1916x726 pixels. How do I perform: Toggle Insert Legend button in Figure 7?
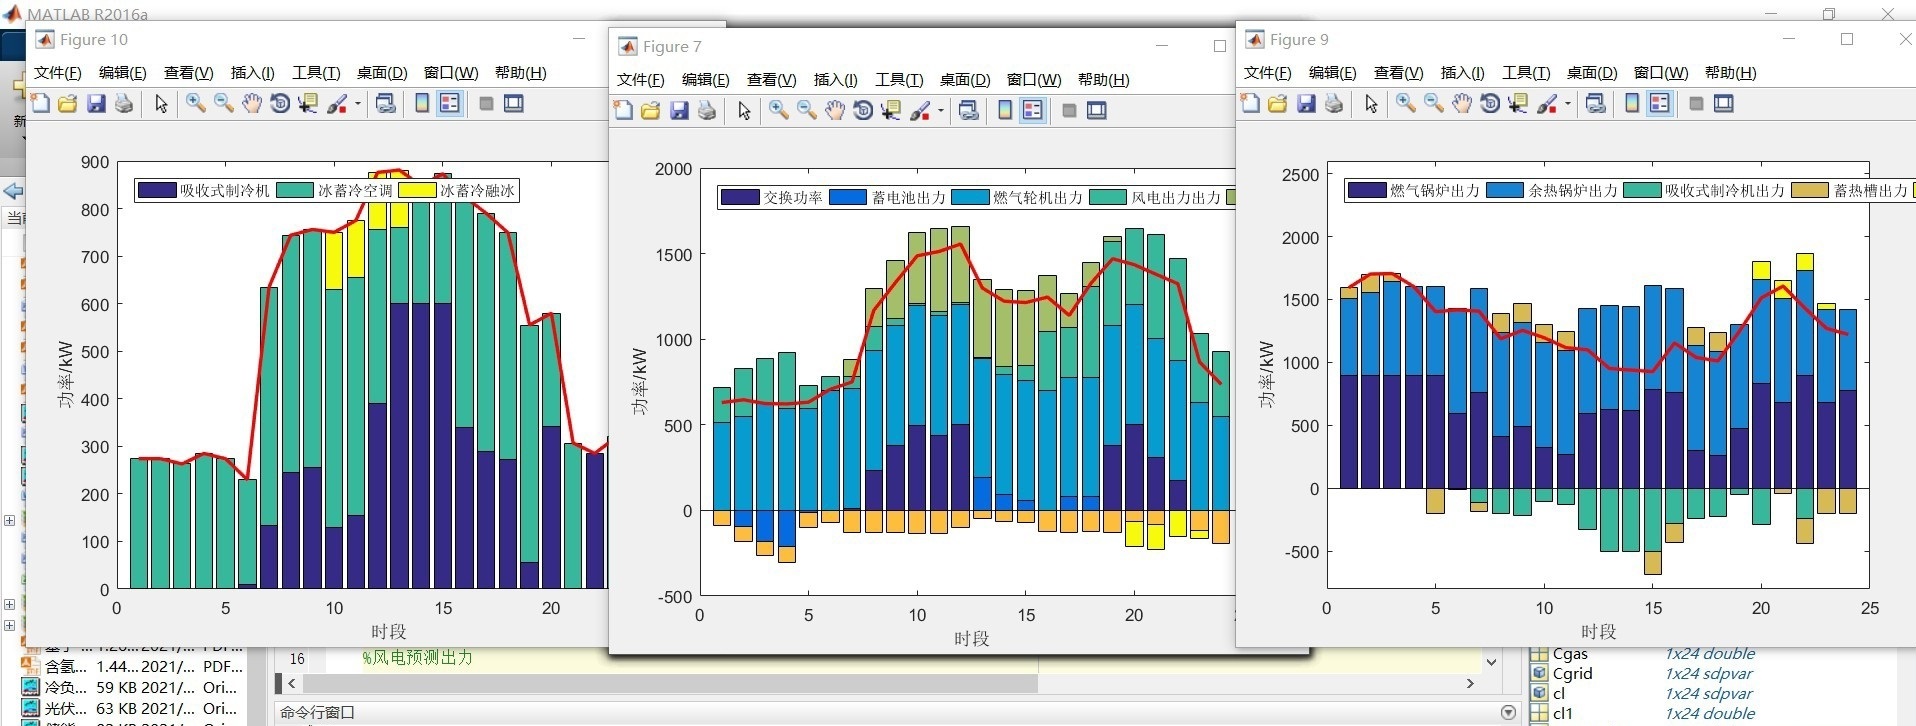[1033, 110]
